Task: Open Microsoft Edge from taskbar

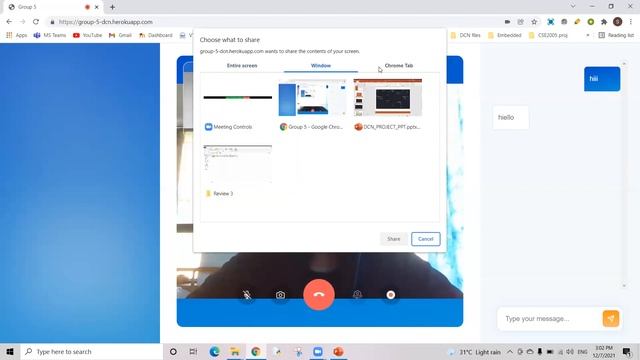Action: [214, 351]
